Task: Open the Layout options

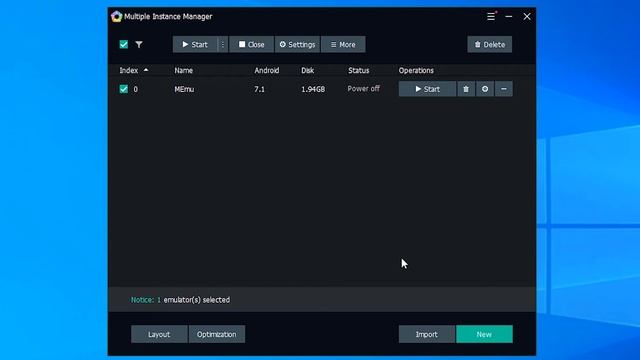Action: (159, 334)
